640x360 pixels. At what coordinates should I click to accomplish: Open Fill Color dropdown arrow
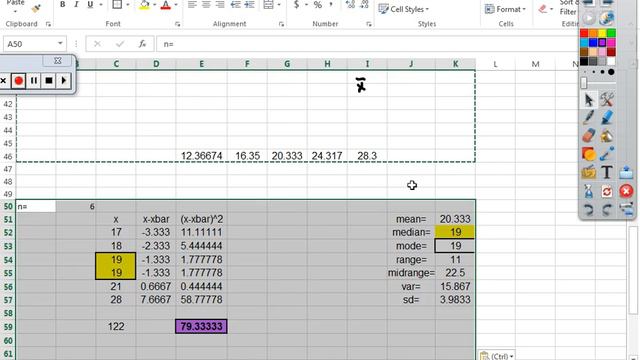pos(155,5)
